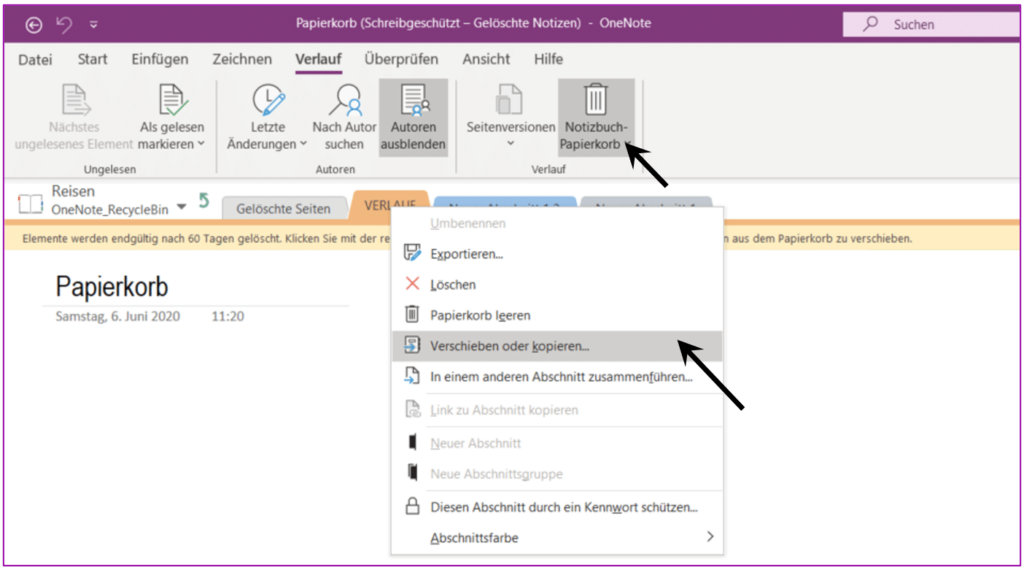The width and height of the screenshot is (1024, 567).
Task: Expand Letzte Änderungen dropdown arrow
Action: tap(303, 144)
